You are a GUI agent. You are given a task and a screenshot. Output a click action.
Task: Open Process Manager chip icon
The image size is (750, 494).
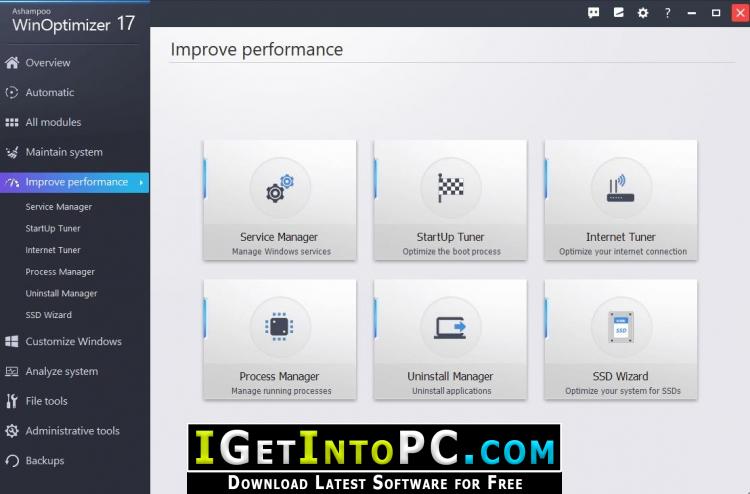tap(279, 327)
